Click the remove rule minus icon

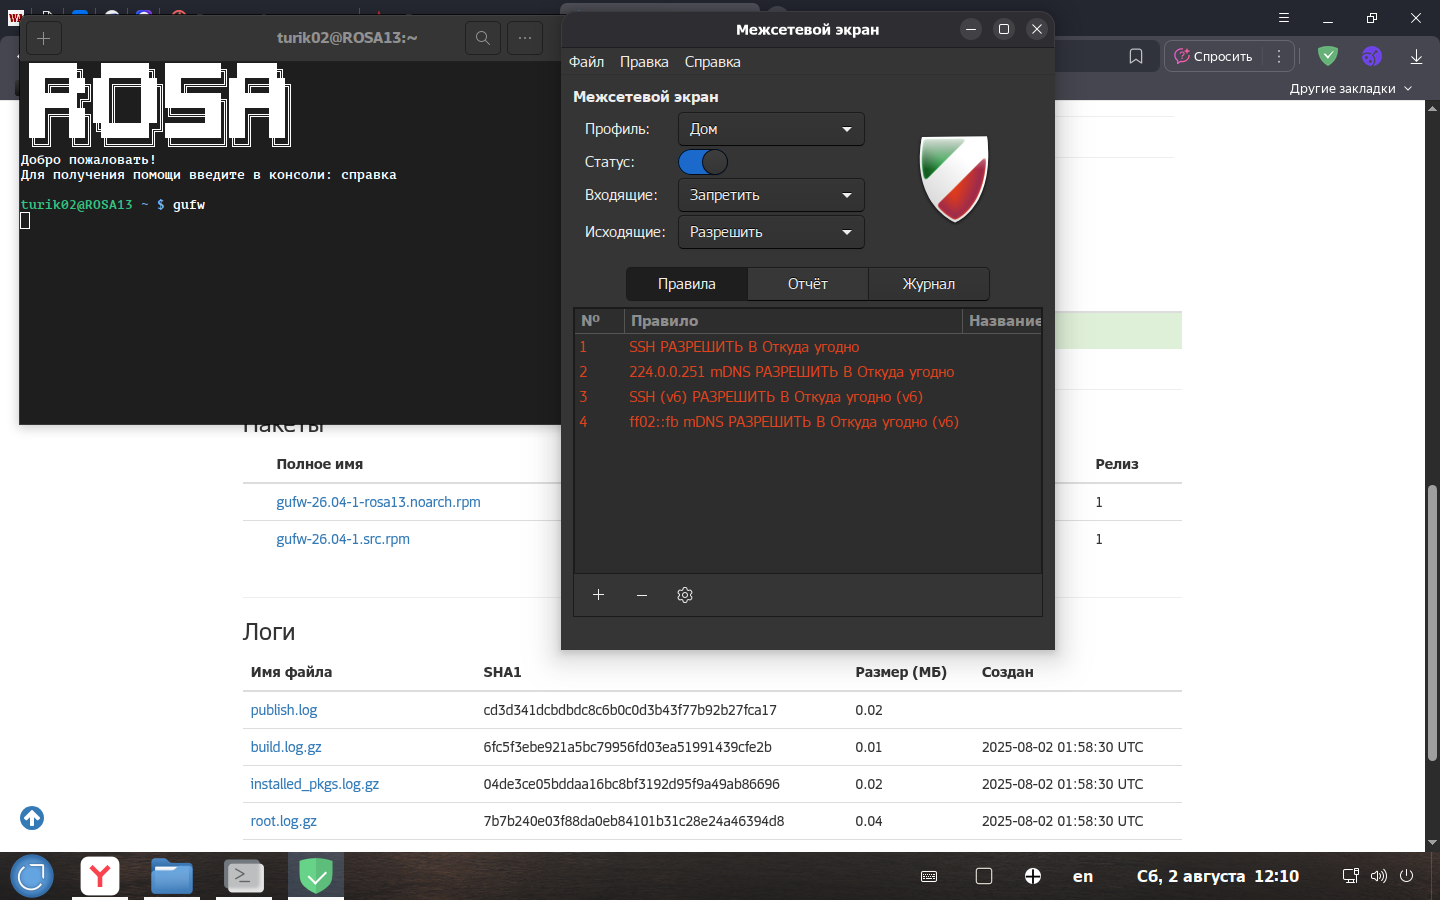[x=642, y=595]
